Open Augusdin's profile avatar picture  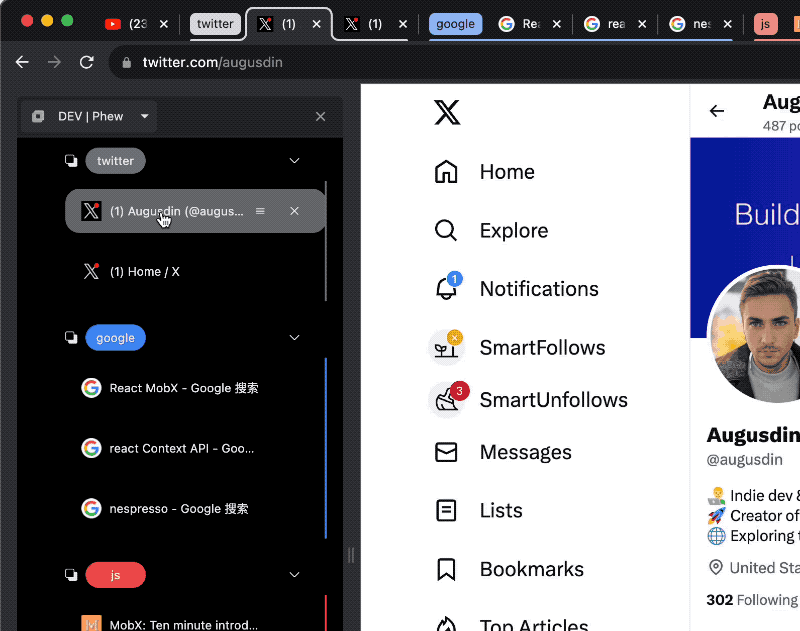pos(754,333)
